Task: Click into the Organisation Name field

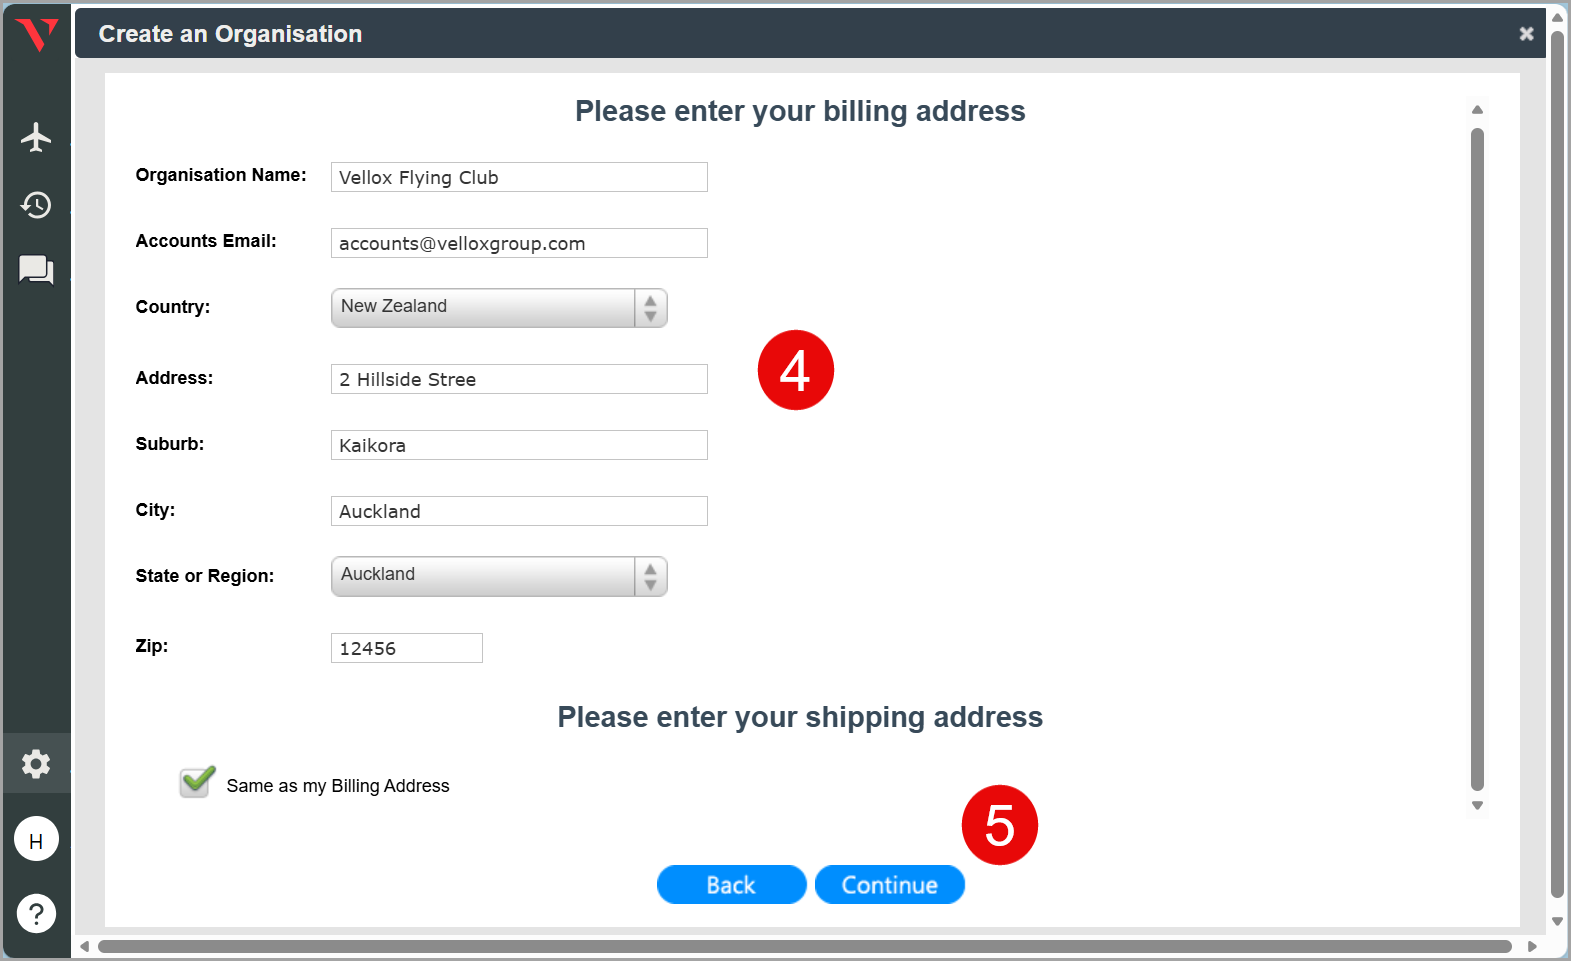Action: [x=519, y=178]
